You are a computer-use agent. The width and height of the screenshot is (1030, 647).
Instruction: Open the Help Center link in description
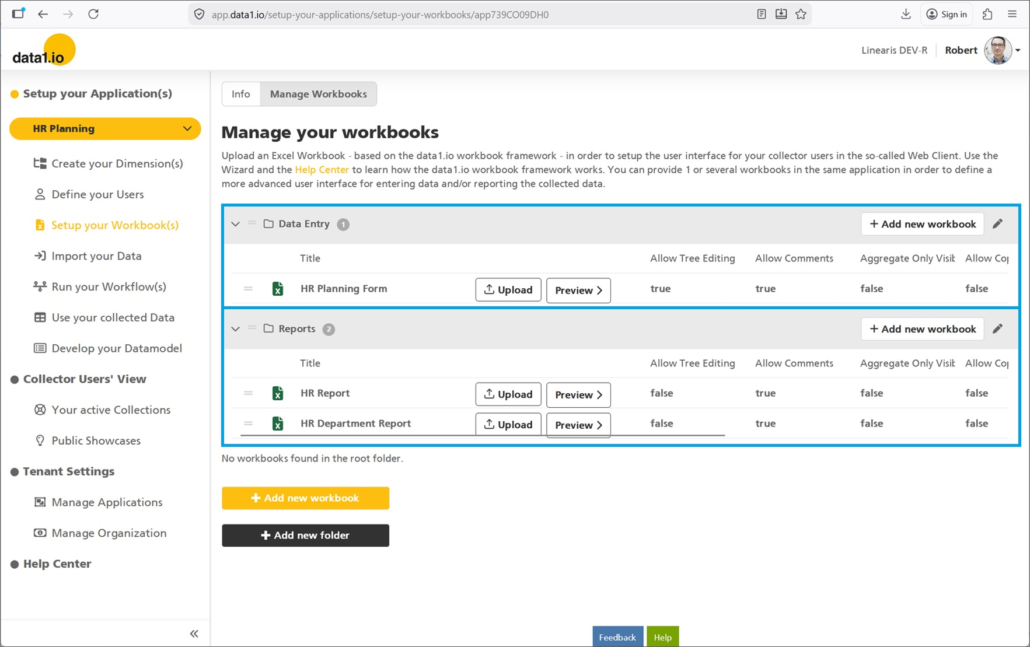pyautogui.click(x=322, y=170)
